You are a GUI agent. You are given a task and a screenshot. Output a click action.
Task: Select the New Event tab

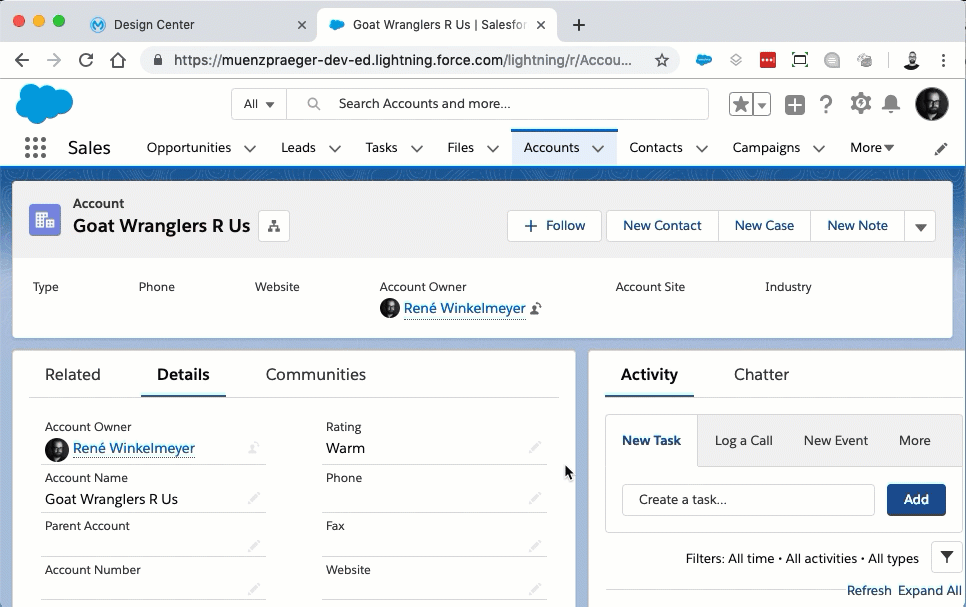pyautogui.click(x=835, y=441)
